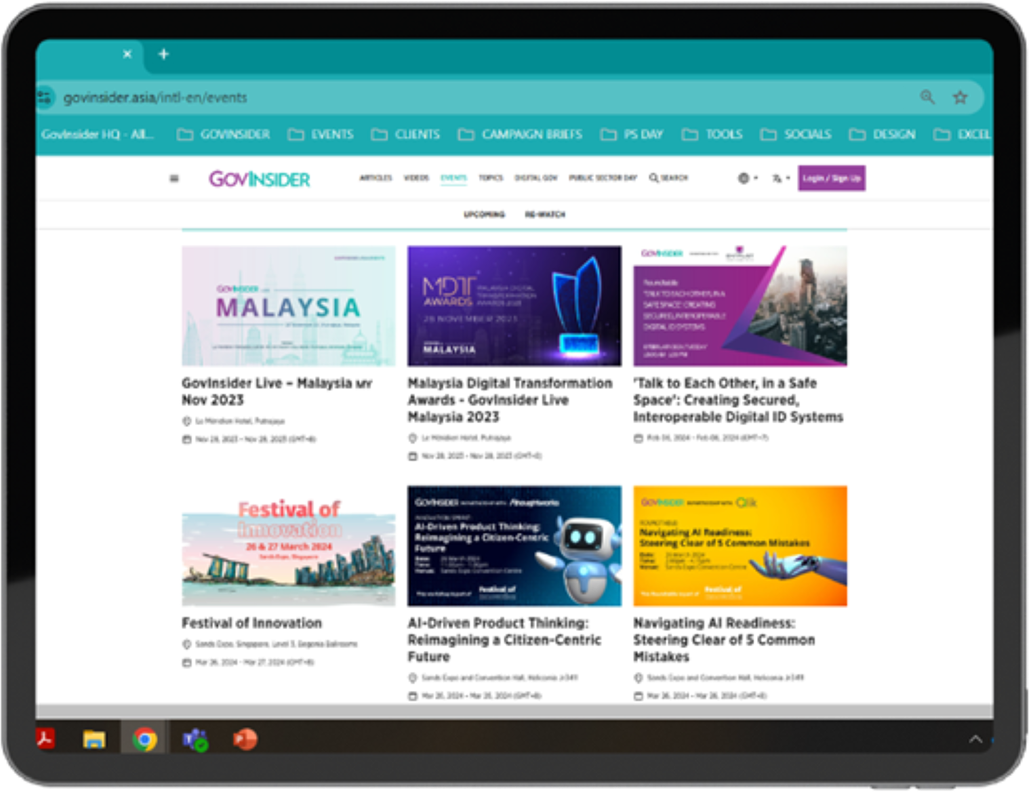Click the site search magnifier icon
Image resolution: width=1029 pixels, height=792 pixels.
pos(654,178)
